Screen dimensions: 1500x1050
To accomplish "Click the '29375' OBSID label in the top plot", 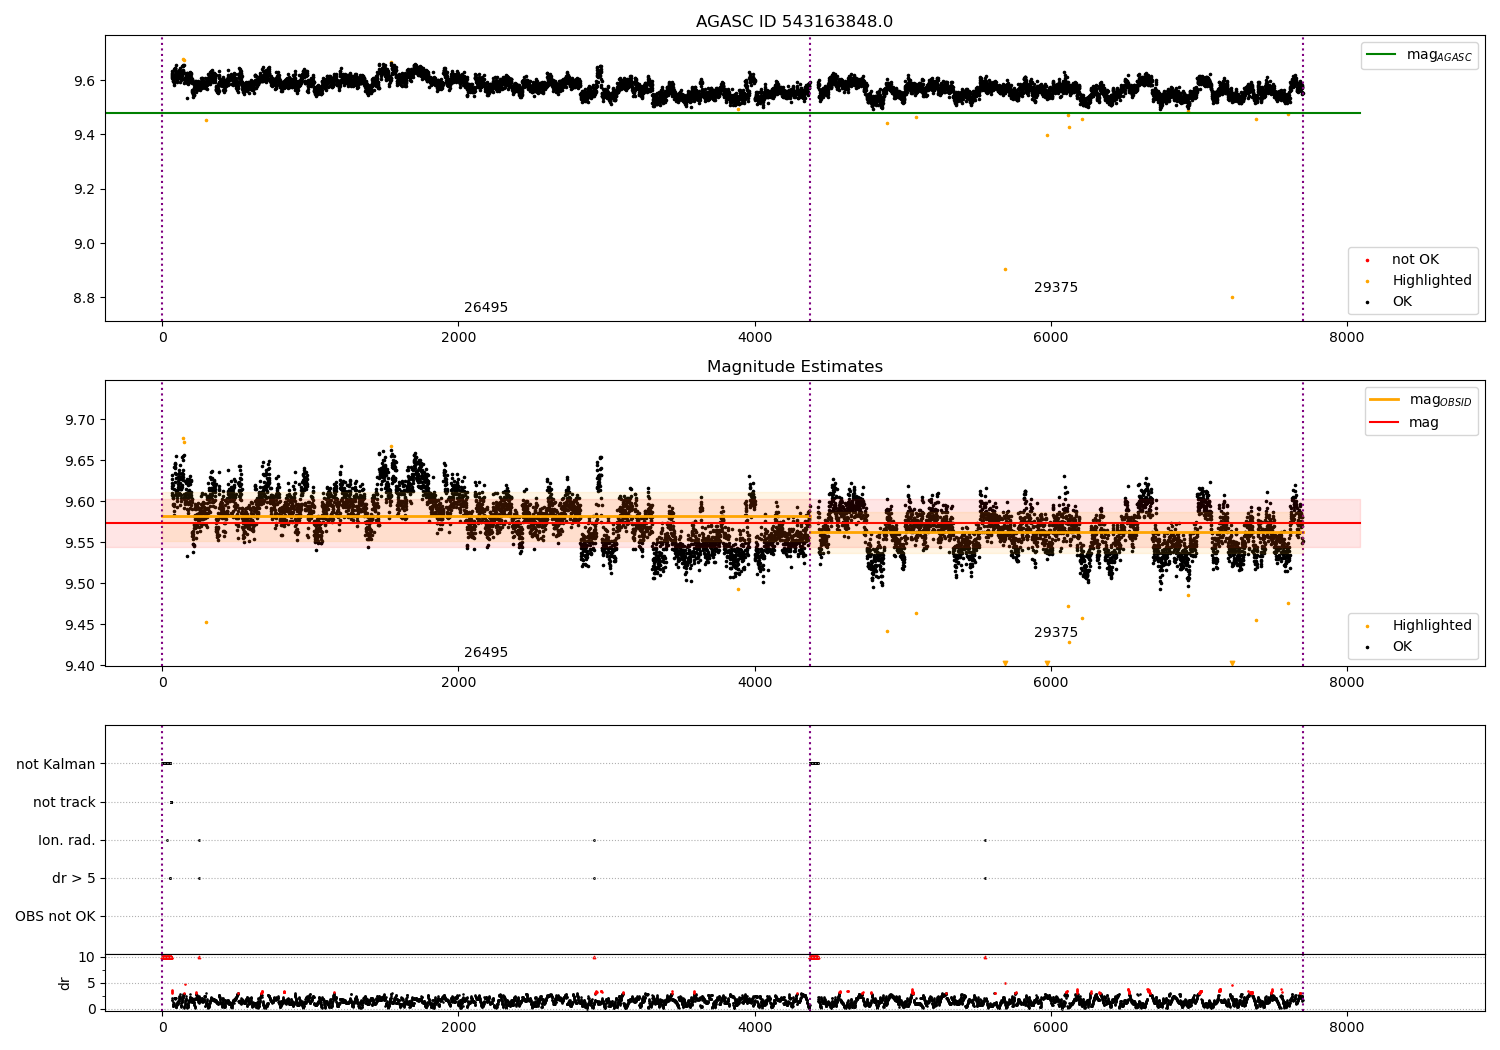I will tap(1056, 288).
